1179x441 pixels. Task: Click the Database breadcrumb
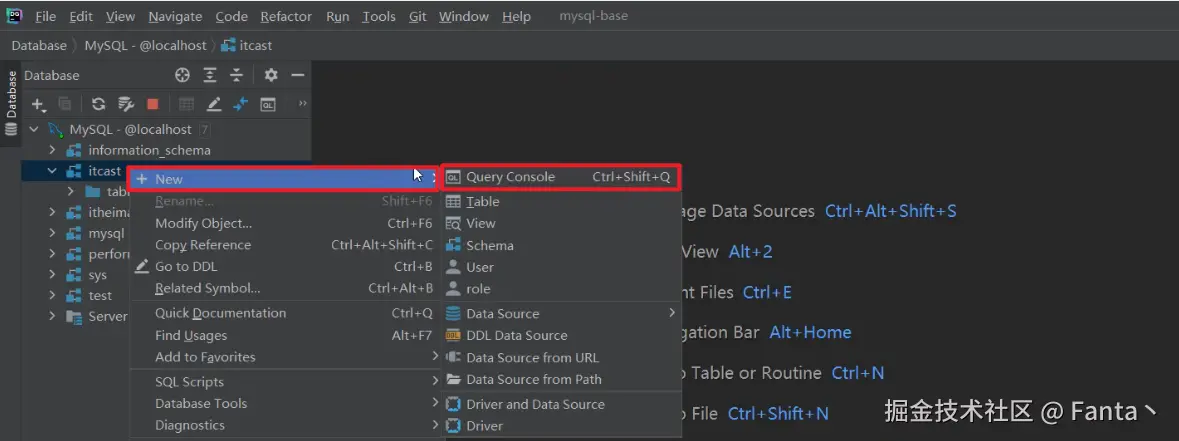coord(39,46)
